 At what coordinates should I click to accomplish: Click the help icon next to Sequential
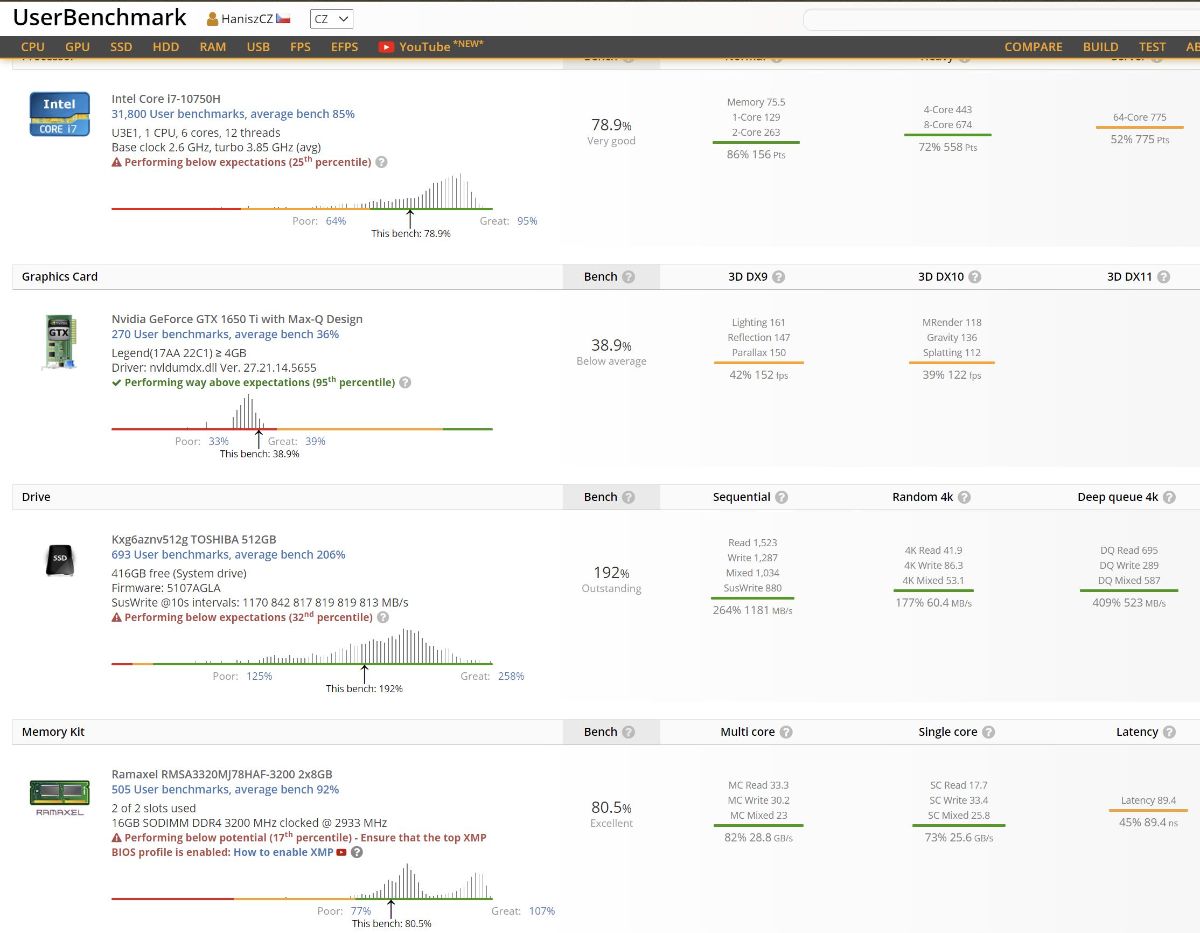[782, 497]
